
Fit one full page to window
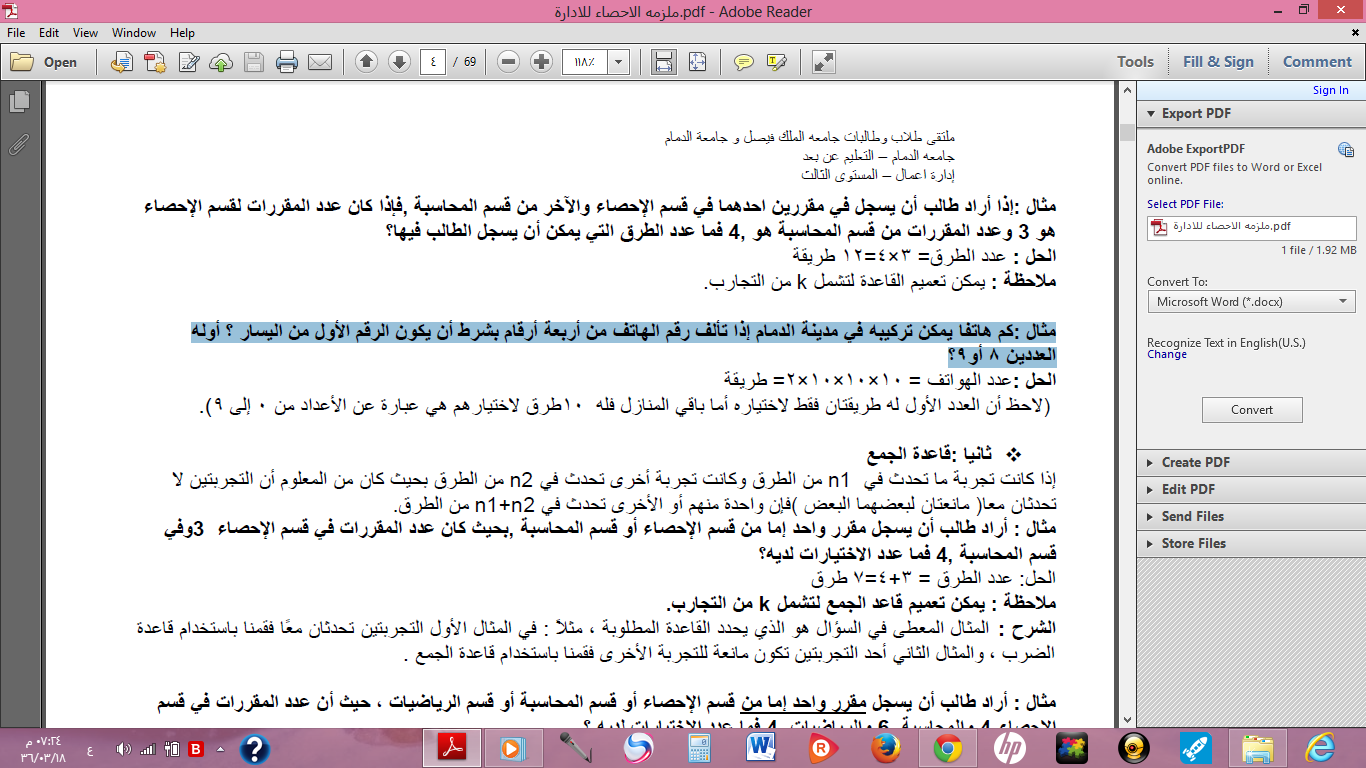[x=697, y=62]
